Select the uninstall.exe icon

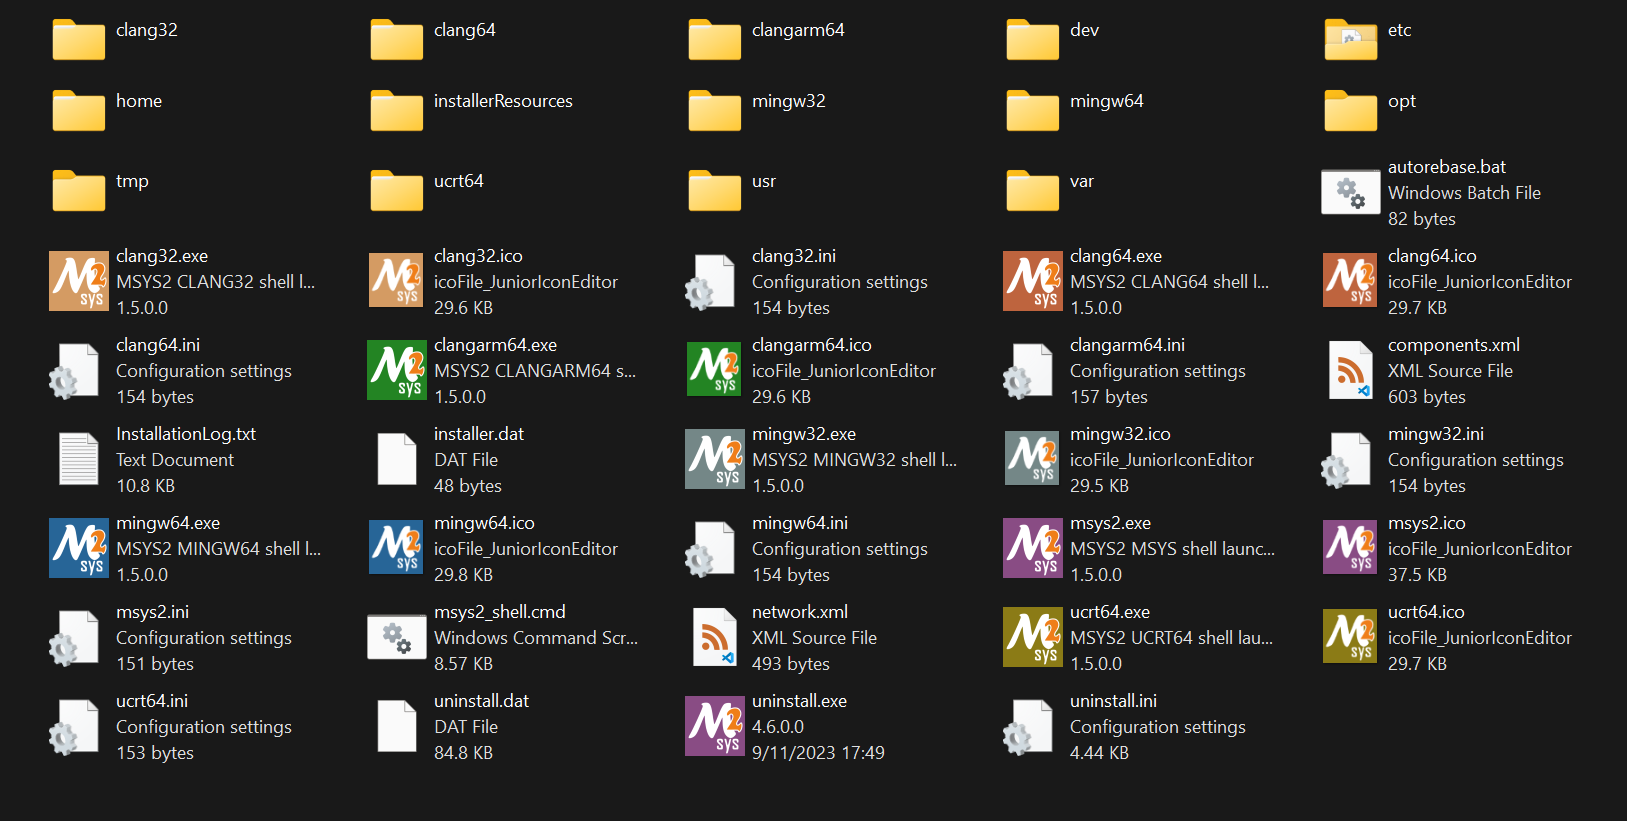click(x=715, y=726)
